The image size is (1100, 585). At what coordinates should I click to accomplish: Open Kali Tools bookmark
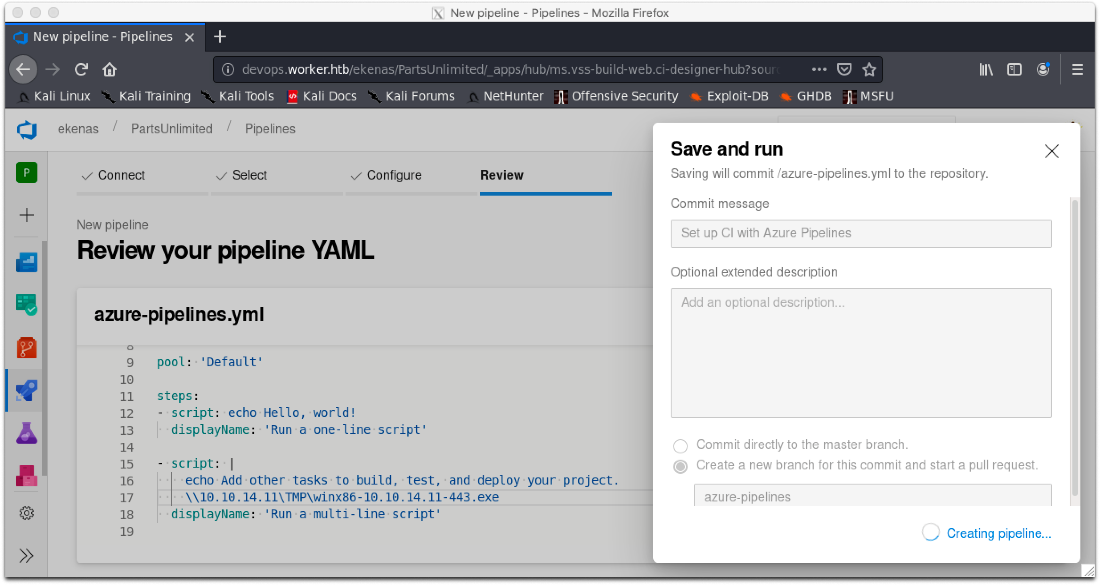pos(238,96)
